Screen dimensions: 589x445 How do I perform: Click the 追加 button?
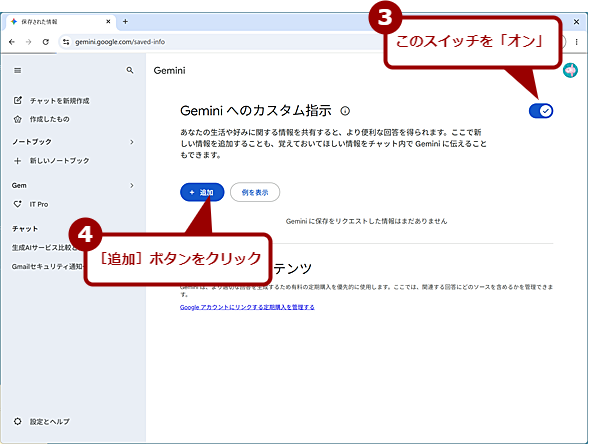coord(202,192)
